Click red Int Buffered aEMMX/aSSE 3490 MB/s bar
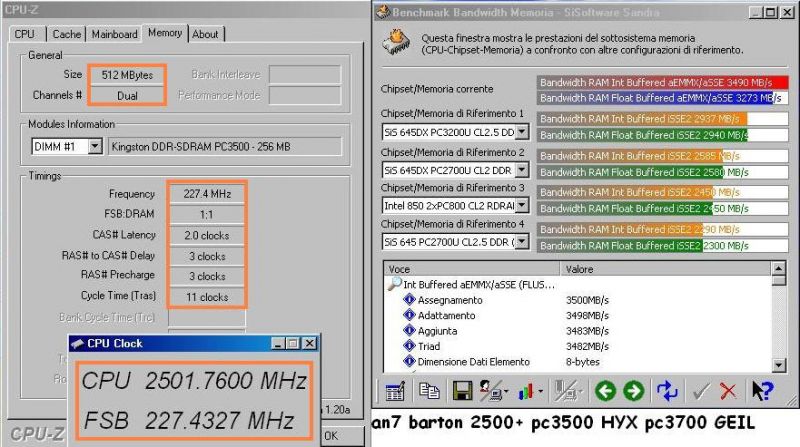 tap(662, 82)
